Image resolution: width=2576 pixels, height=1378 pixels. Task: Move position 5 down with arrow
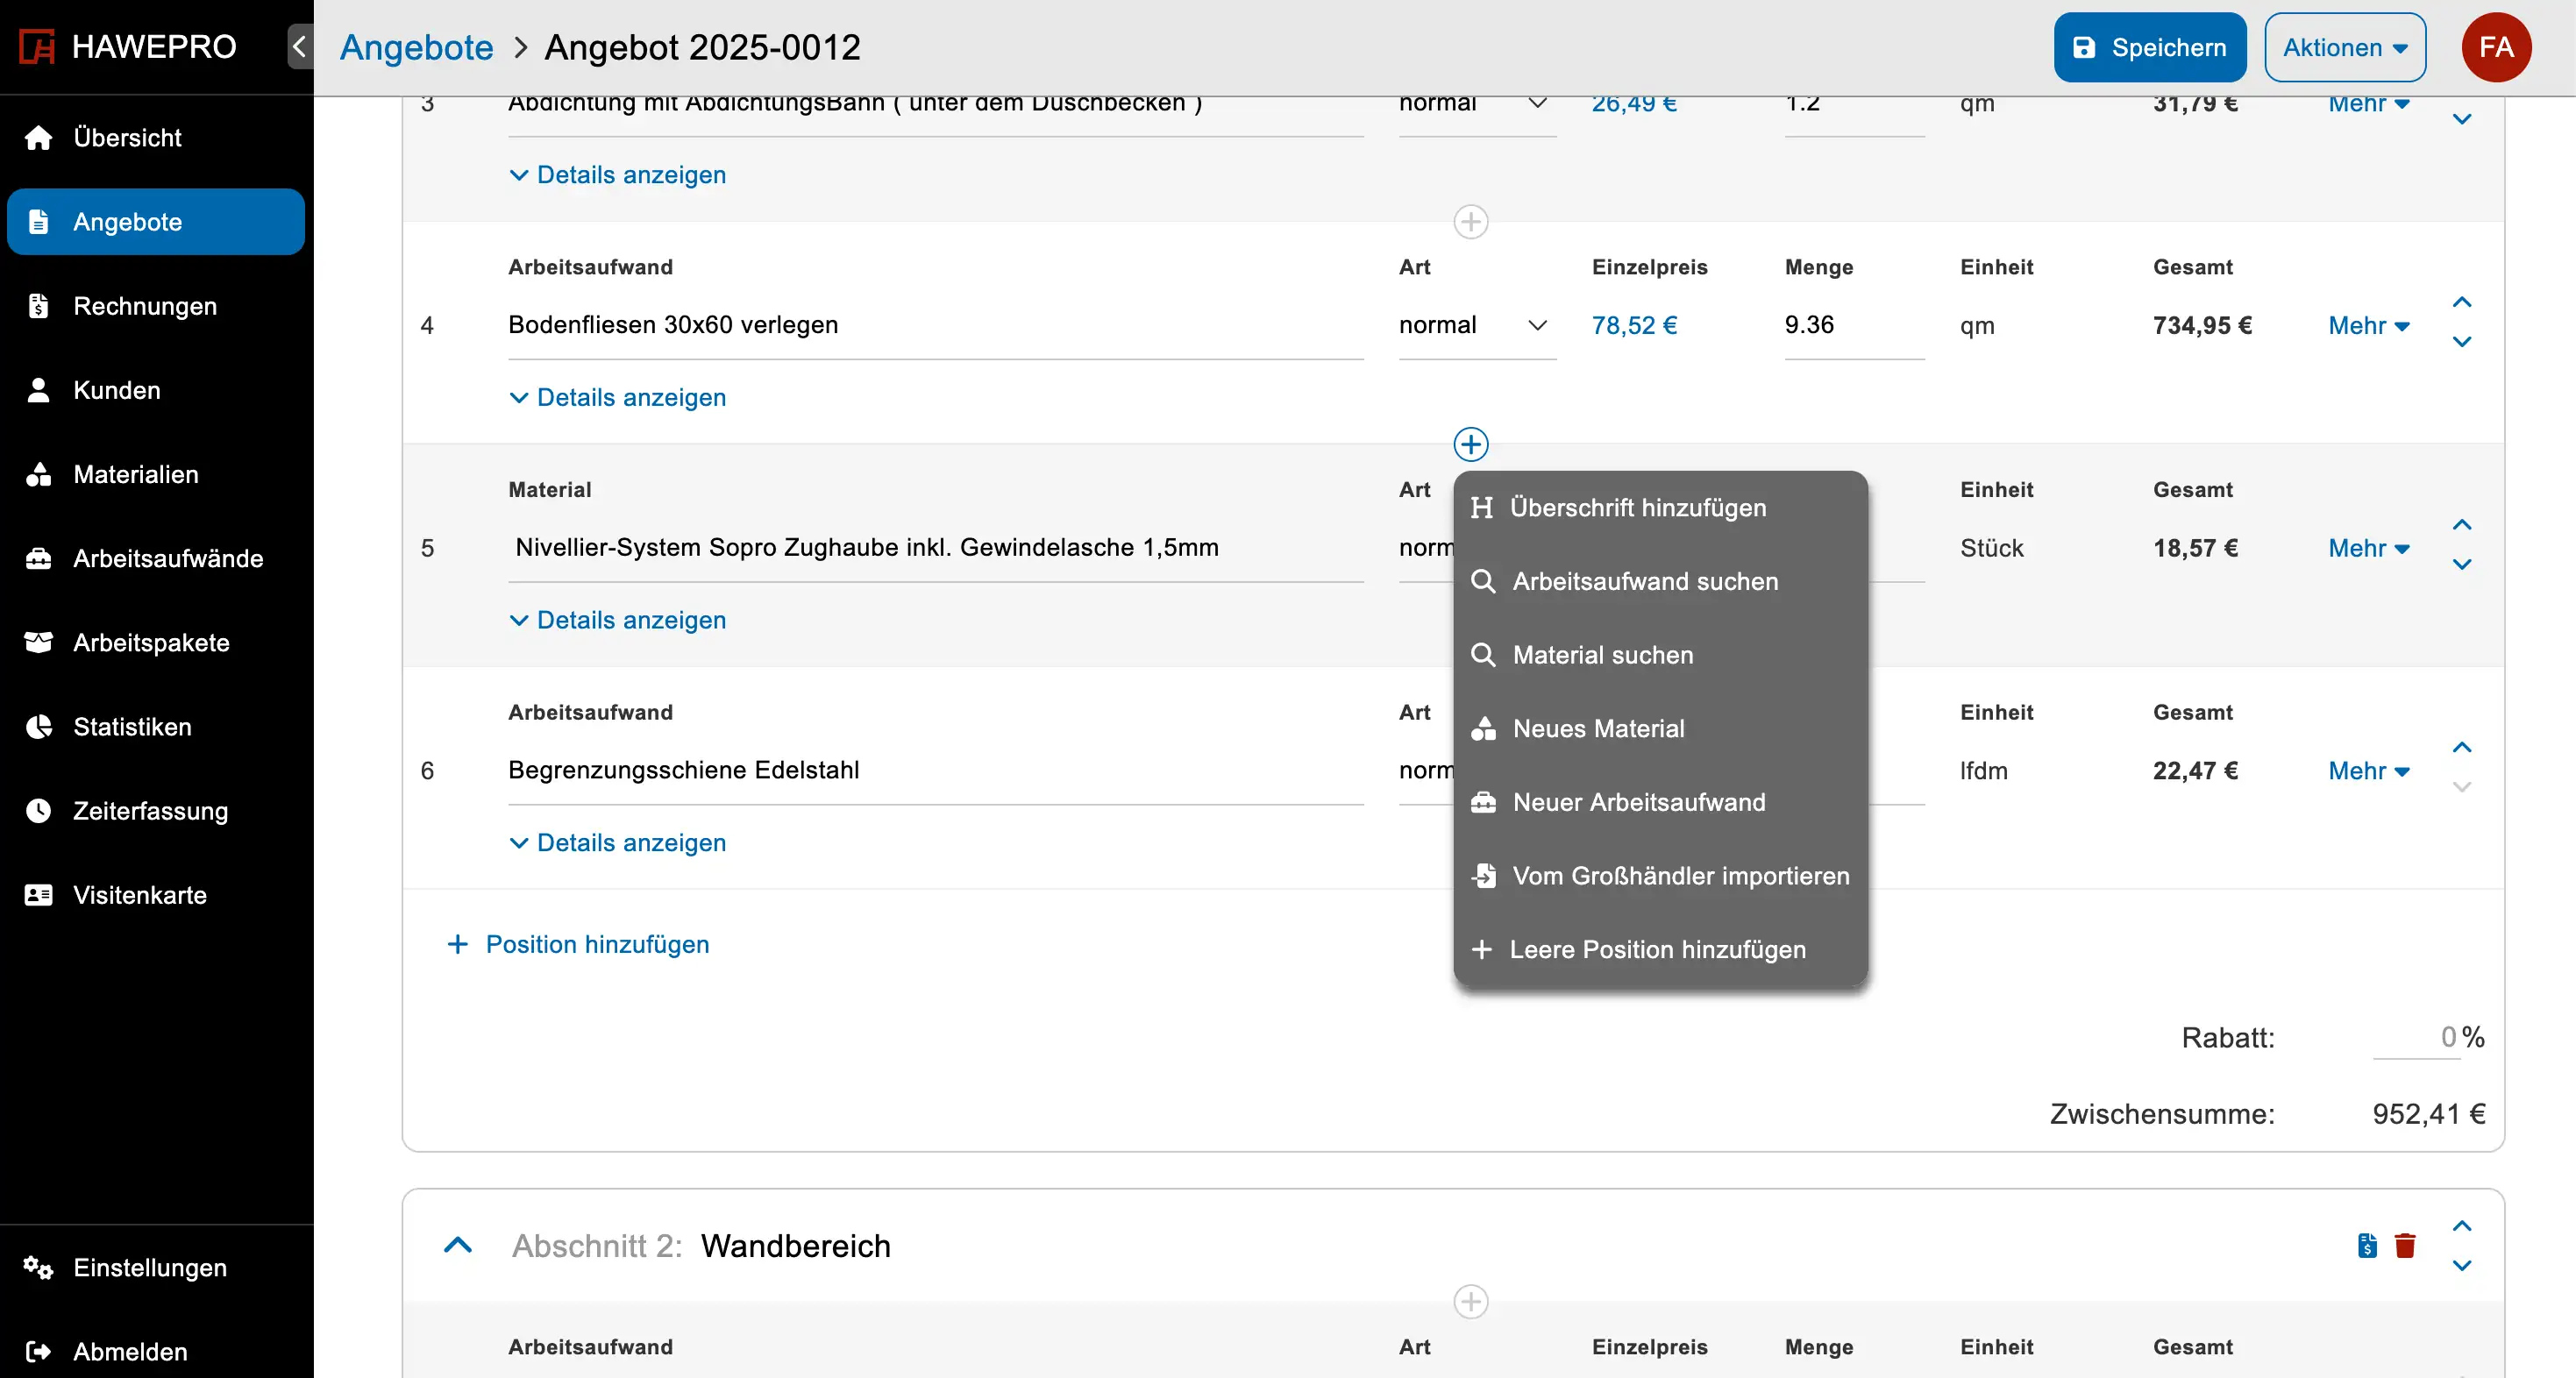coord(2462,565)
